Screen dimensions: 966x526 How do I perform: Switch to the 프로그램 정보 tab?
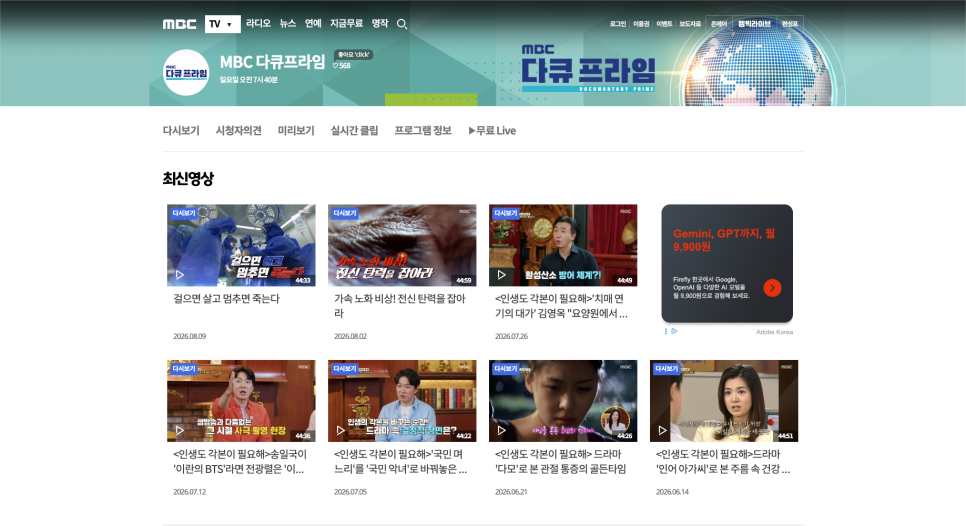click(423, 131)
